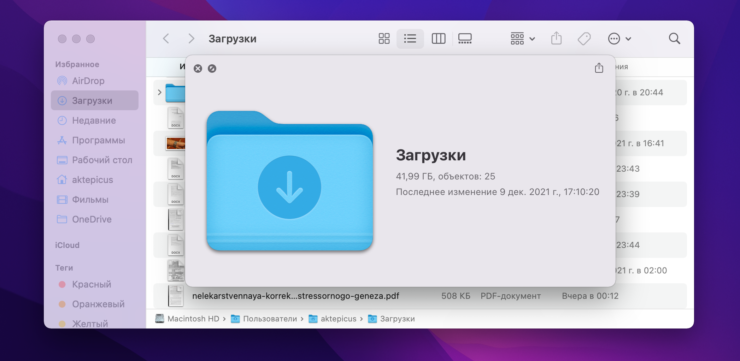Open Программы in the sidebar
740x361 pixels.
click(94, 140)
